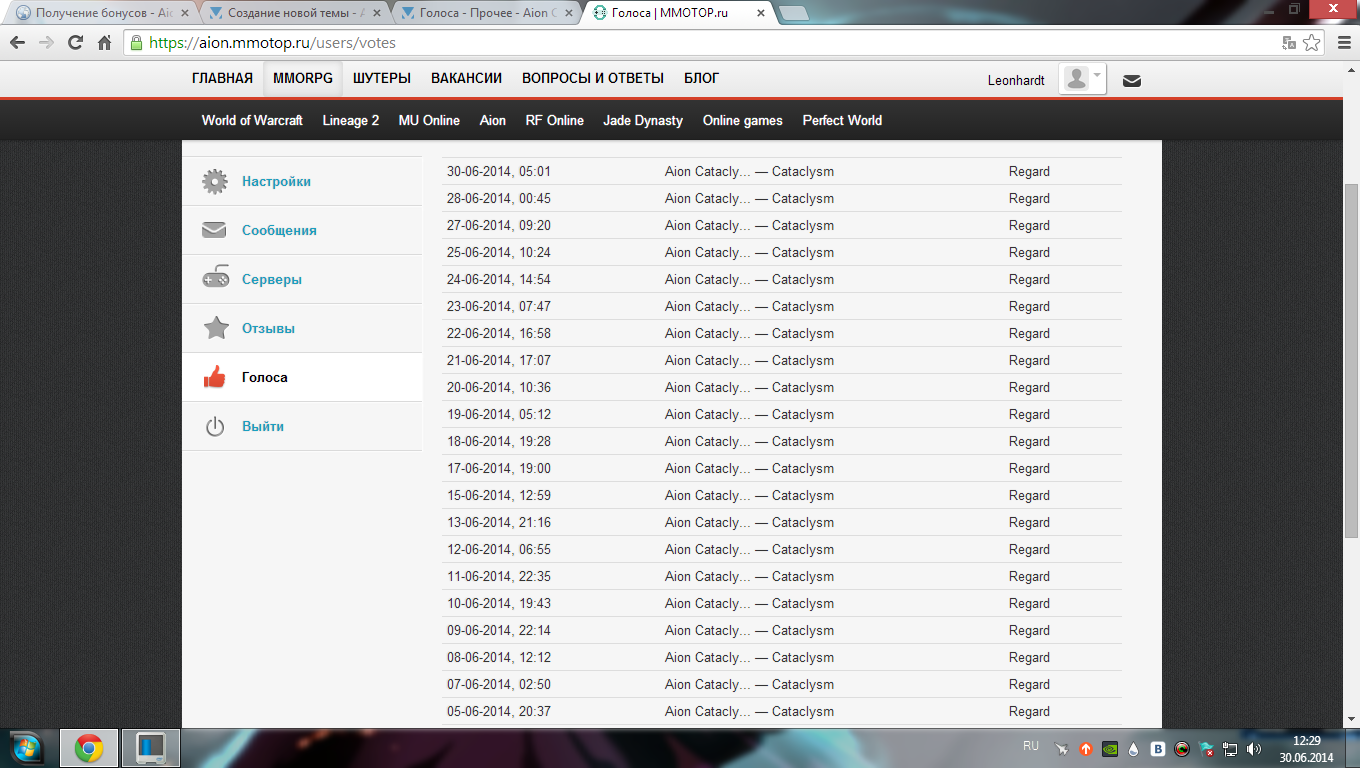Click the Выйти logout link

263,426
